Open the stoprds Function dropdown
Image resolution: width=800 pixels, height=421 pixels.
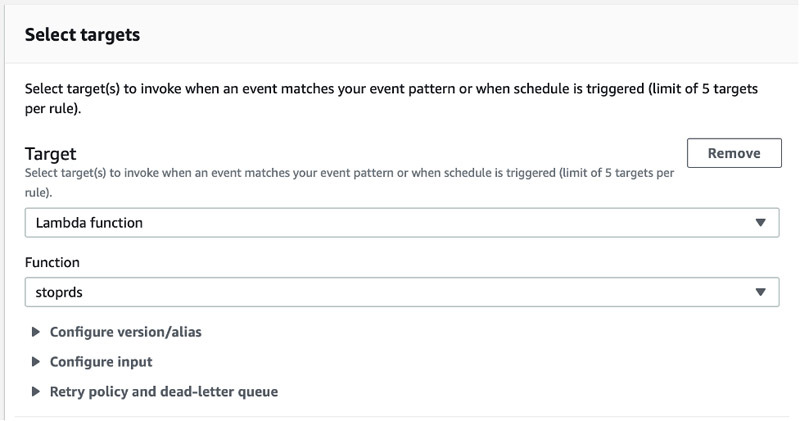point(400,292)
